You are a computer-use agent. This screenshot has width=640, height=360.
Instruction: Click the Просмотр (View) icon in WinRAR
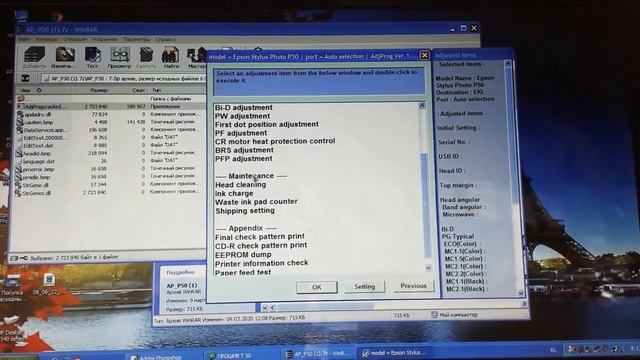point(120,57)
